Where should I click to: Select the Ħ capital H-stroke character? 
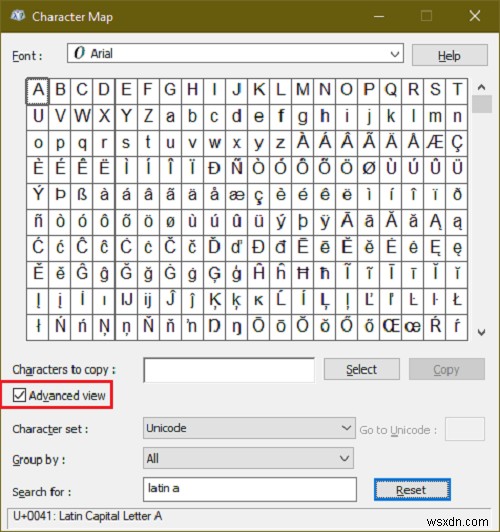[x=303, y=274]
